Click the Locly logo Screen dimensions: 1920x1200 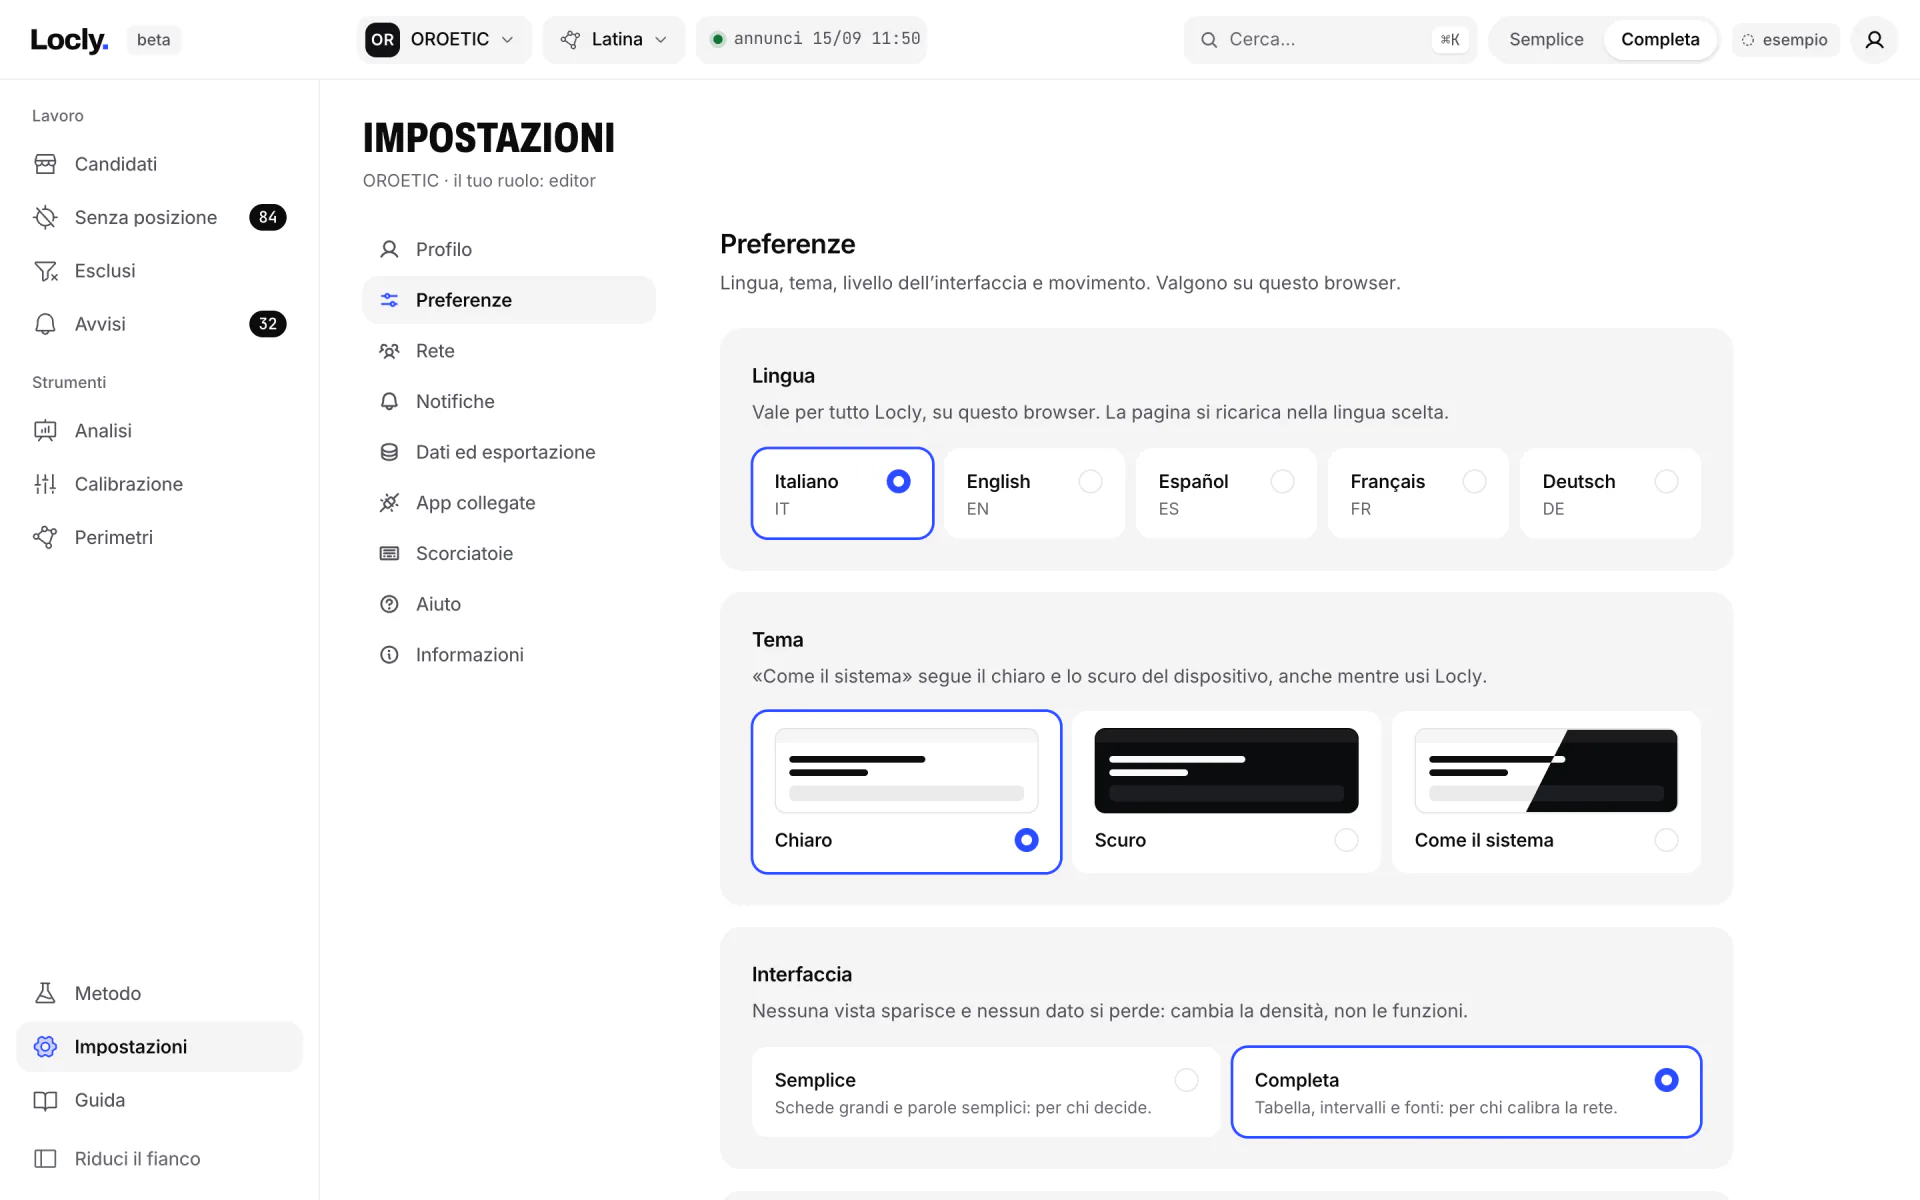tap(69, 40)
